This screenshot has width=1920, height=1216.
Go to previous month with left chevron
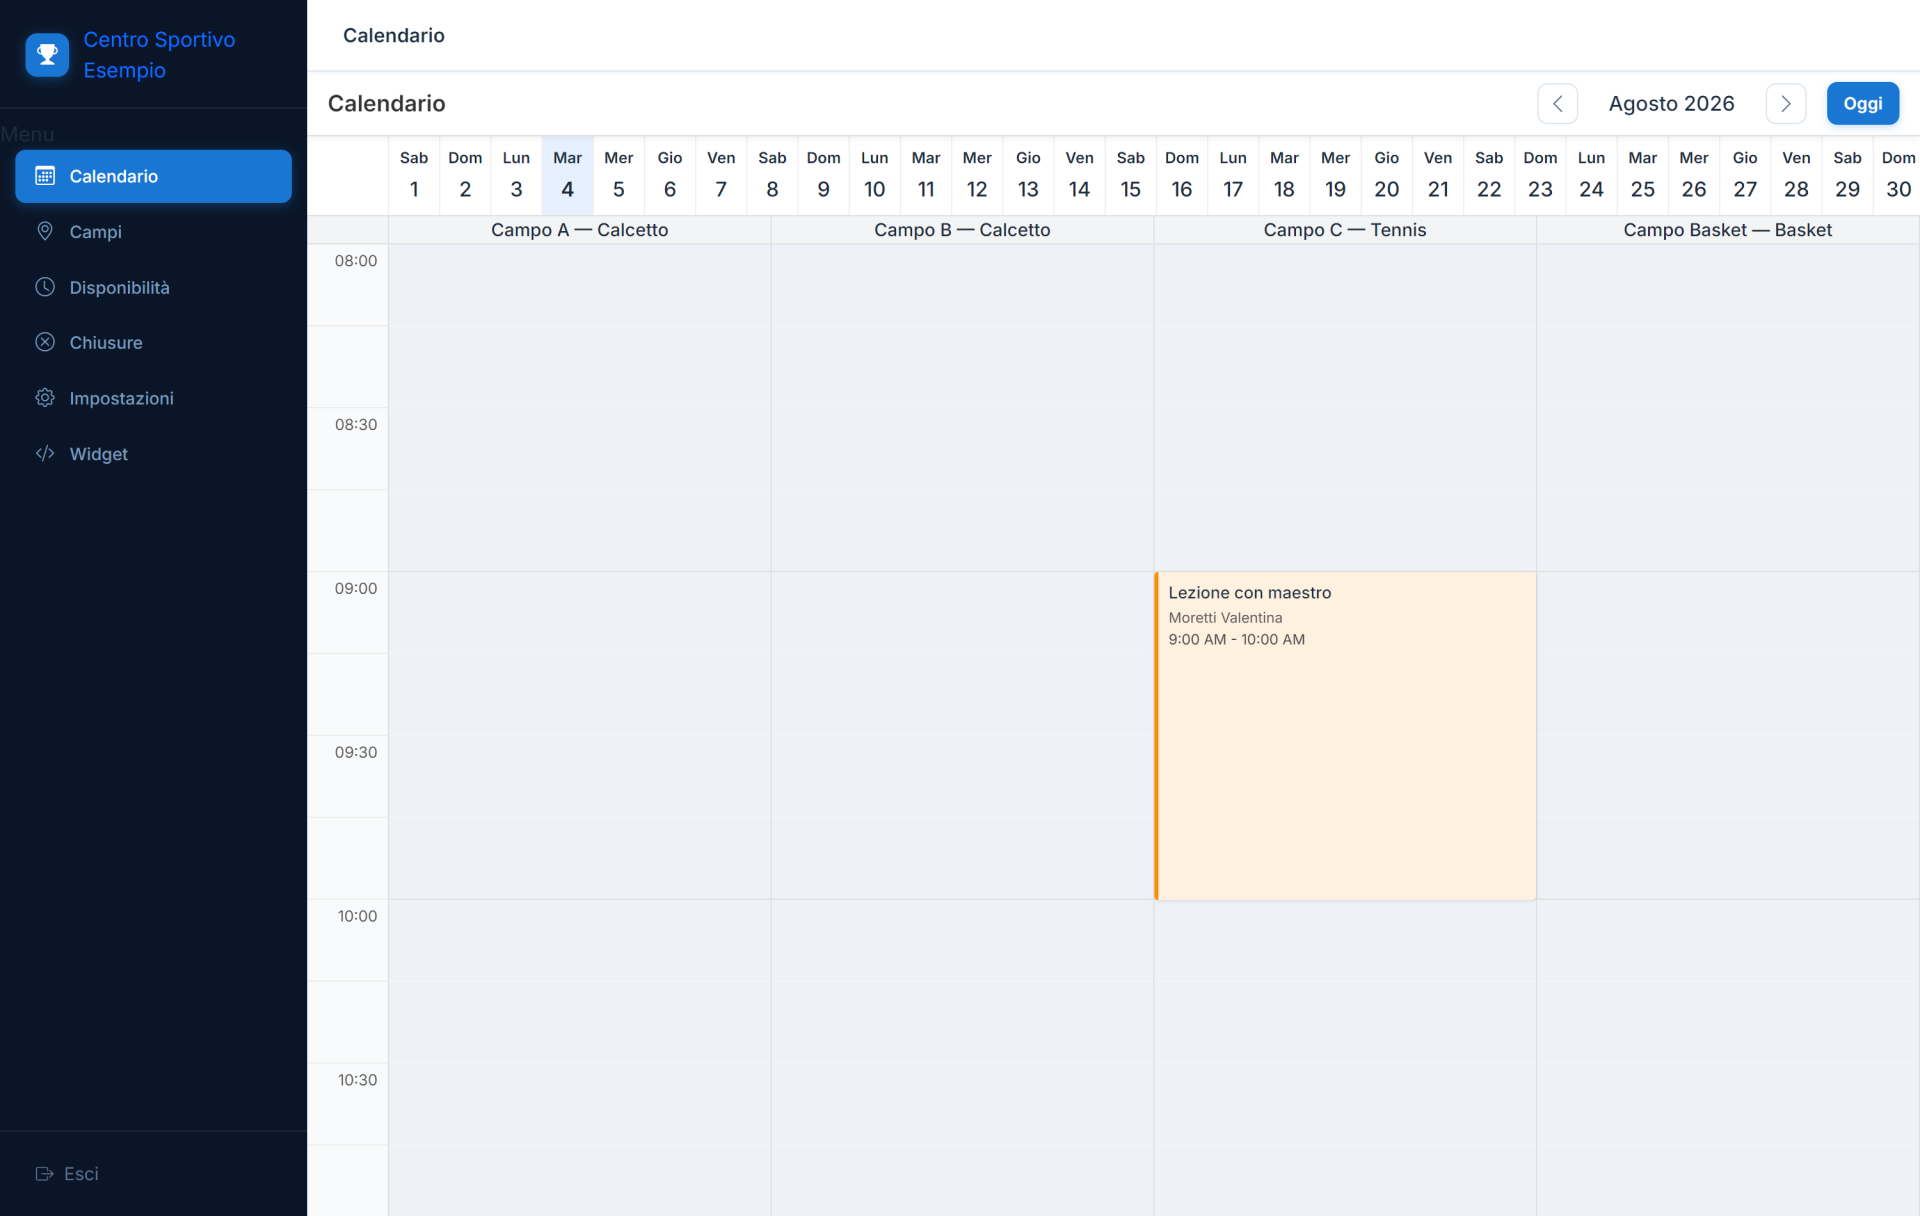point(1557,103)
